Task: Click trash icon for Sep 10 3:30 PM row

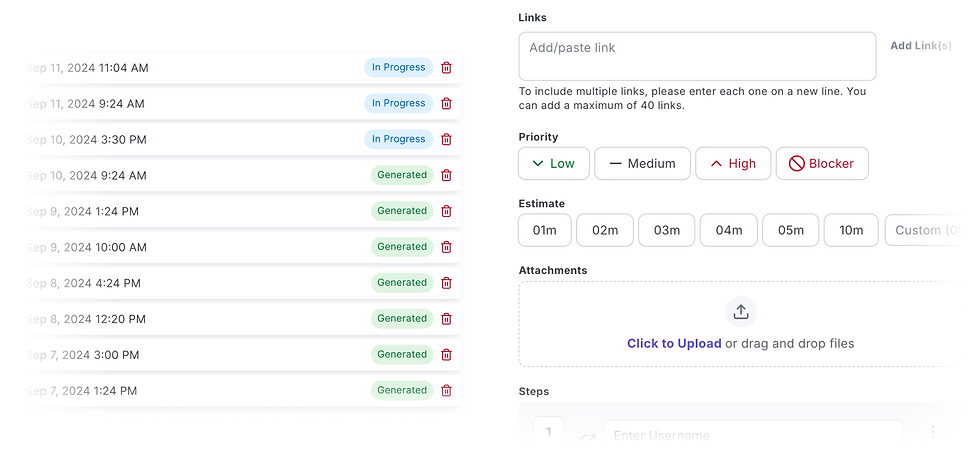Action: [x=446, y=139]
